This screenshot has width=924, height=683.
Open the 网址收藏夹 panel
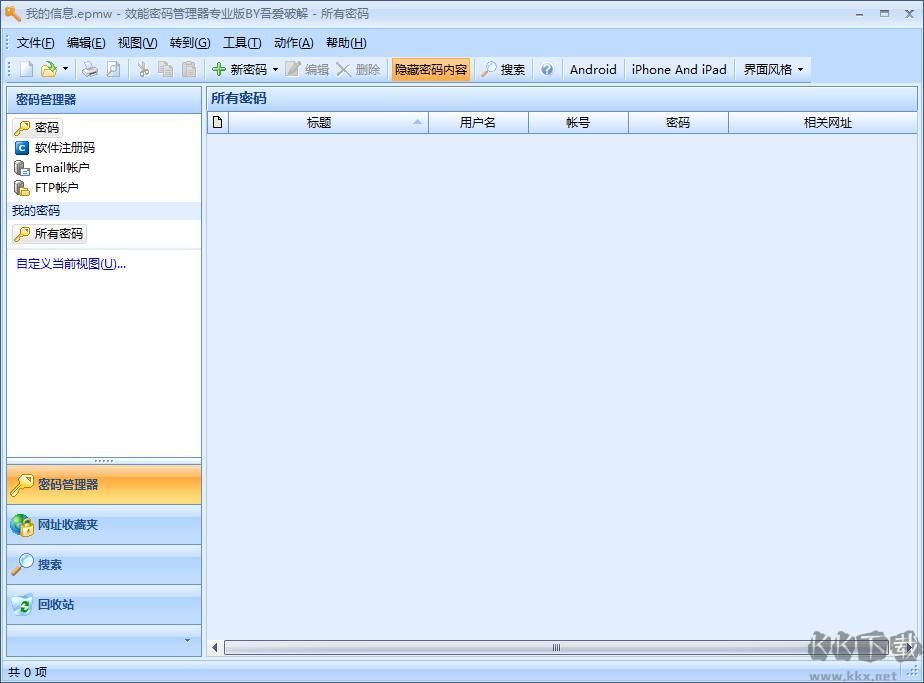tap(70, 524)
